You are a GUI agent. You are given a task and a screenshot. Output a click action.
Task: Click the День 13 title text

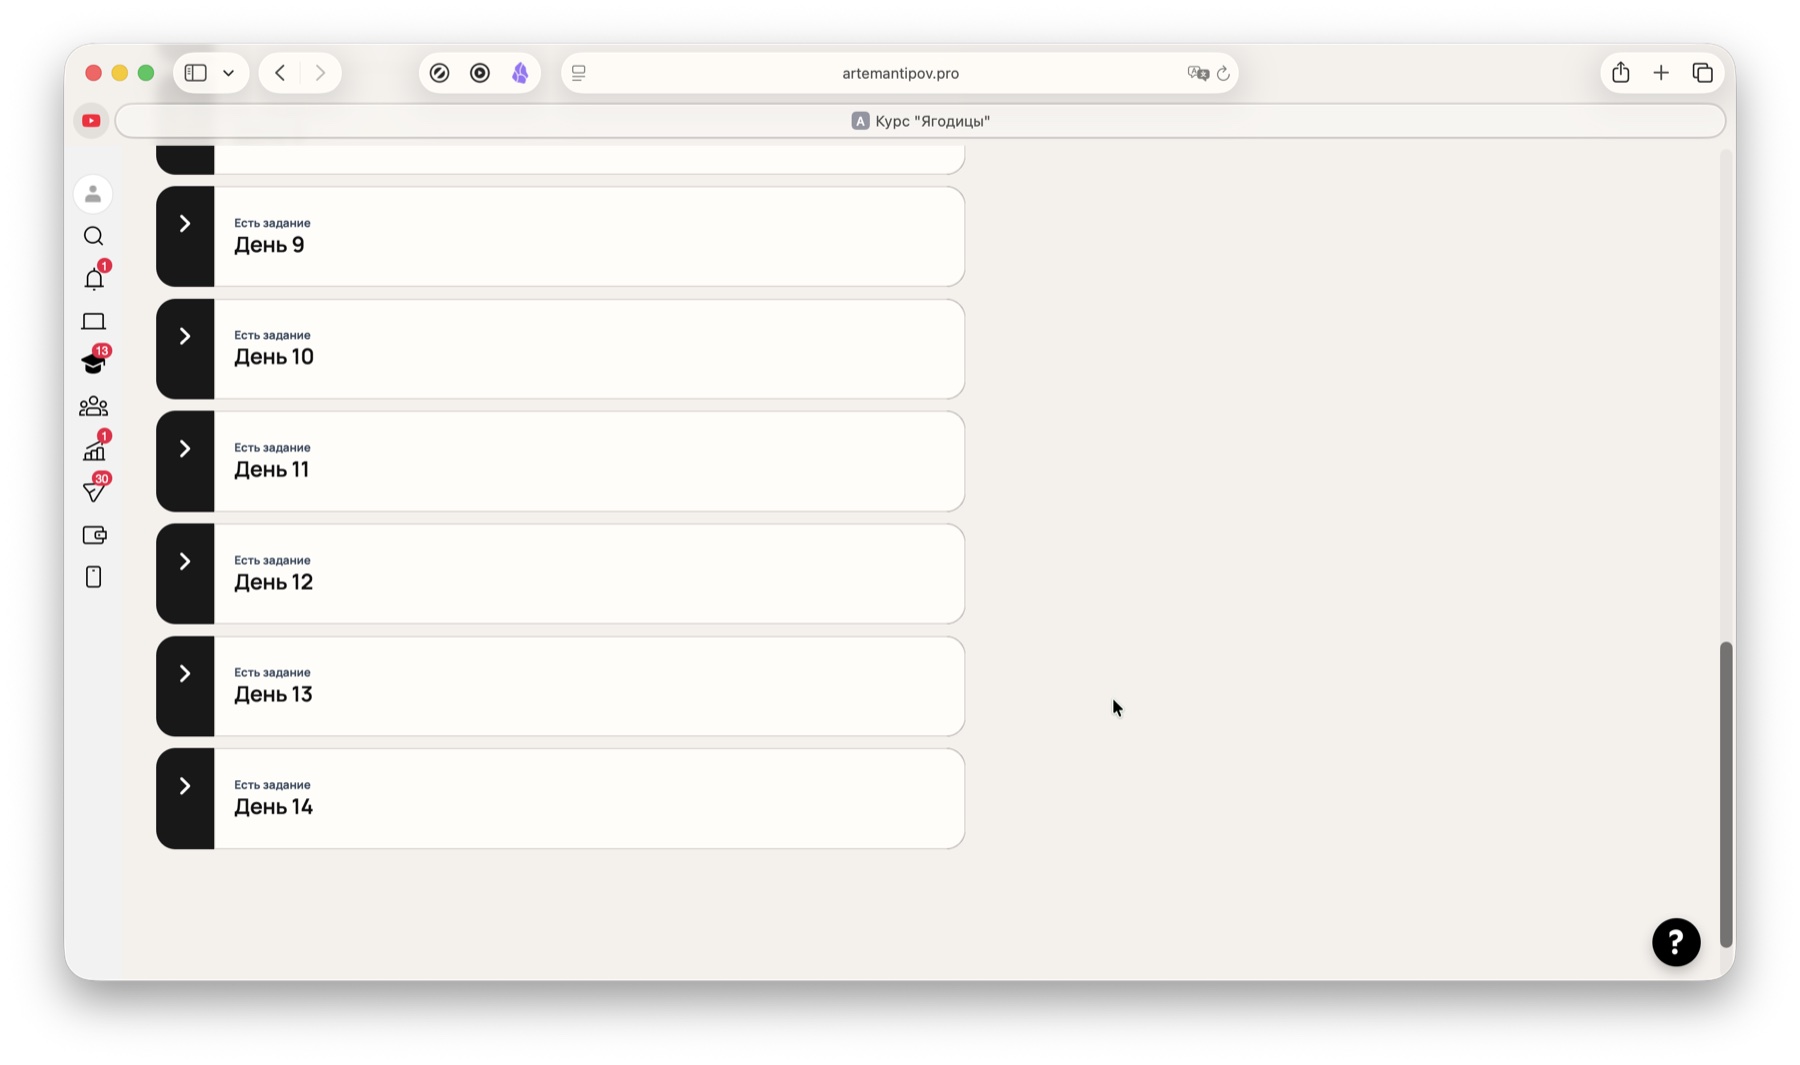273,695
